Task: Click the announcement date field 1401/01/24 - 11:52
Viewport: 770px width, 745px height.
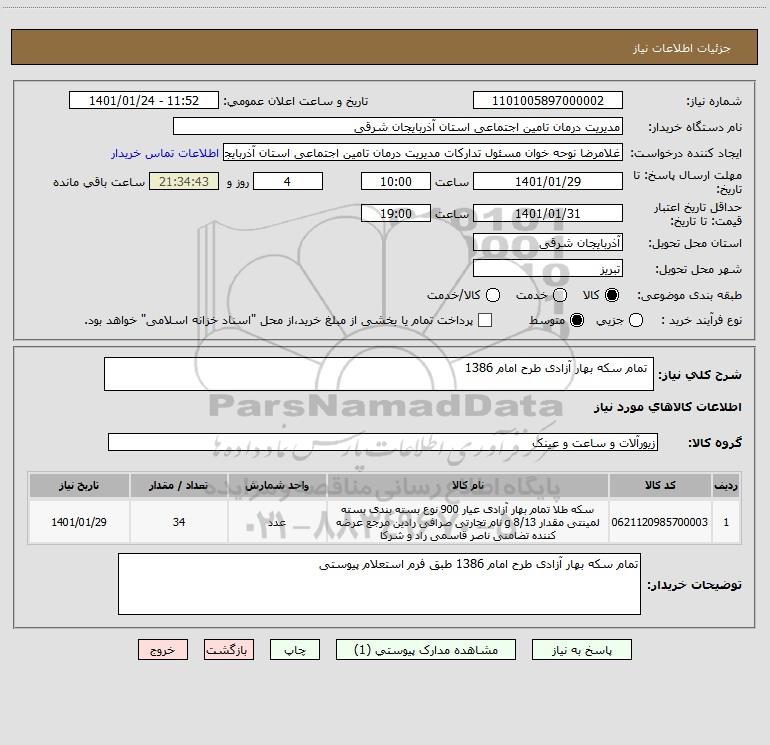Action: pos(144,100)
